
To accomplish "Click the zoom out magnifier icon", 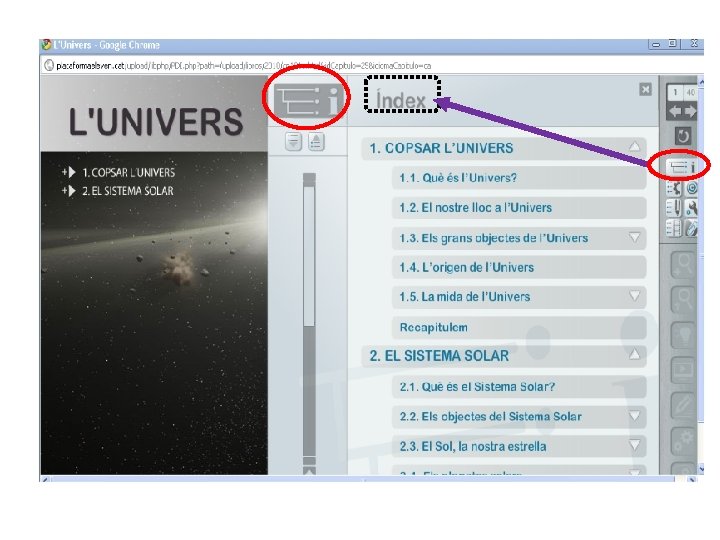I will (682, 301).
